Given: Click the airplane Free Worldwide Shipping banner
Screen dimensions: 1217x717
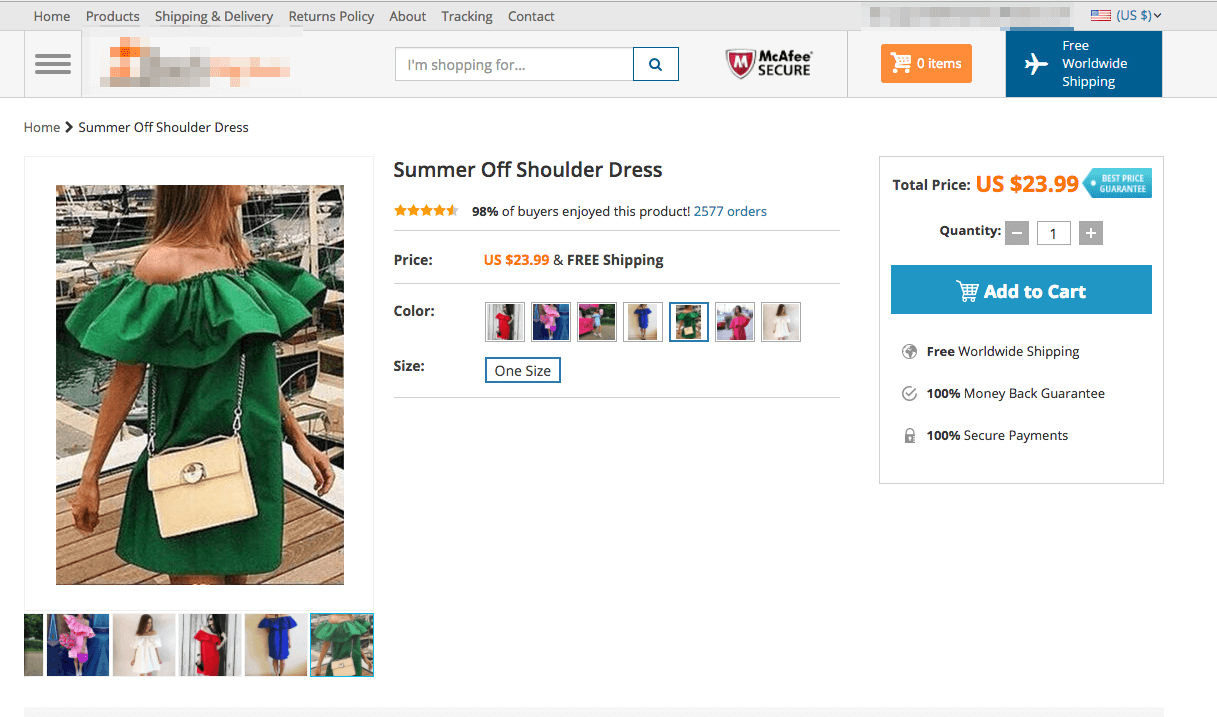Looking at the screenshot, I should tap(1084, 64).
